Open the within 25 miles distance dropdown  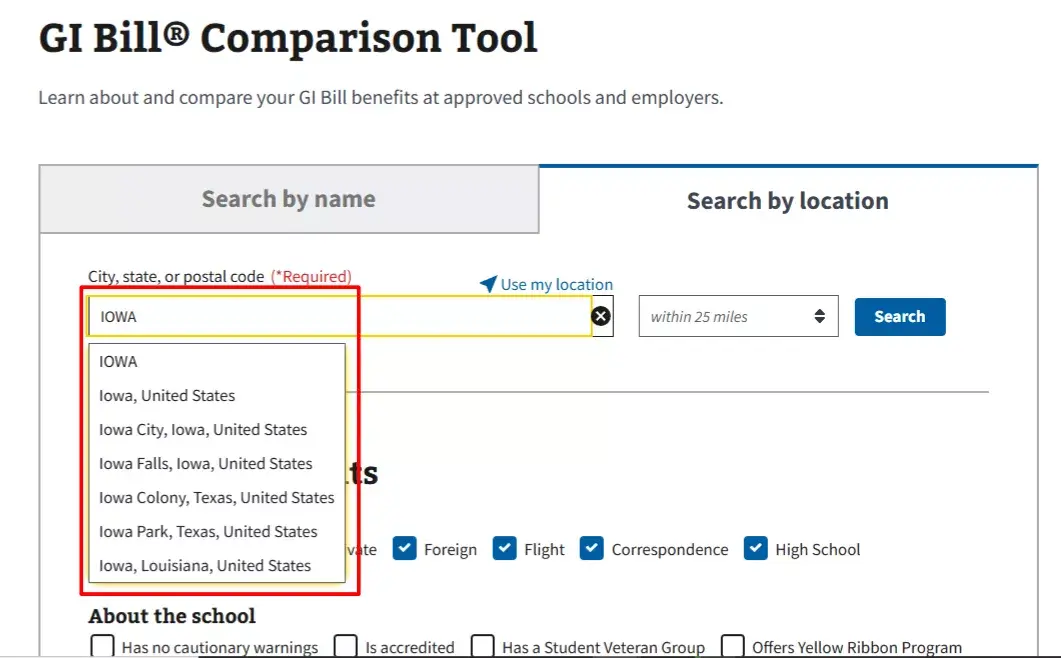coord(738,316)
